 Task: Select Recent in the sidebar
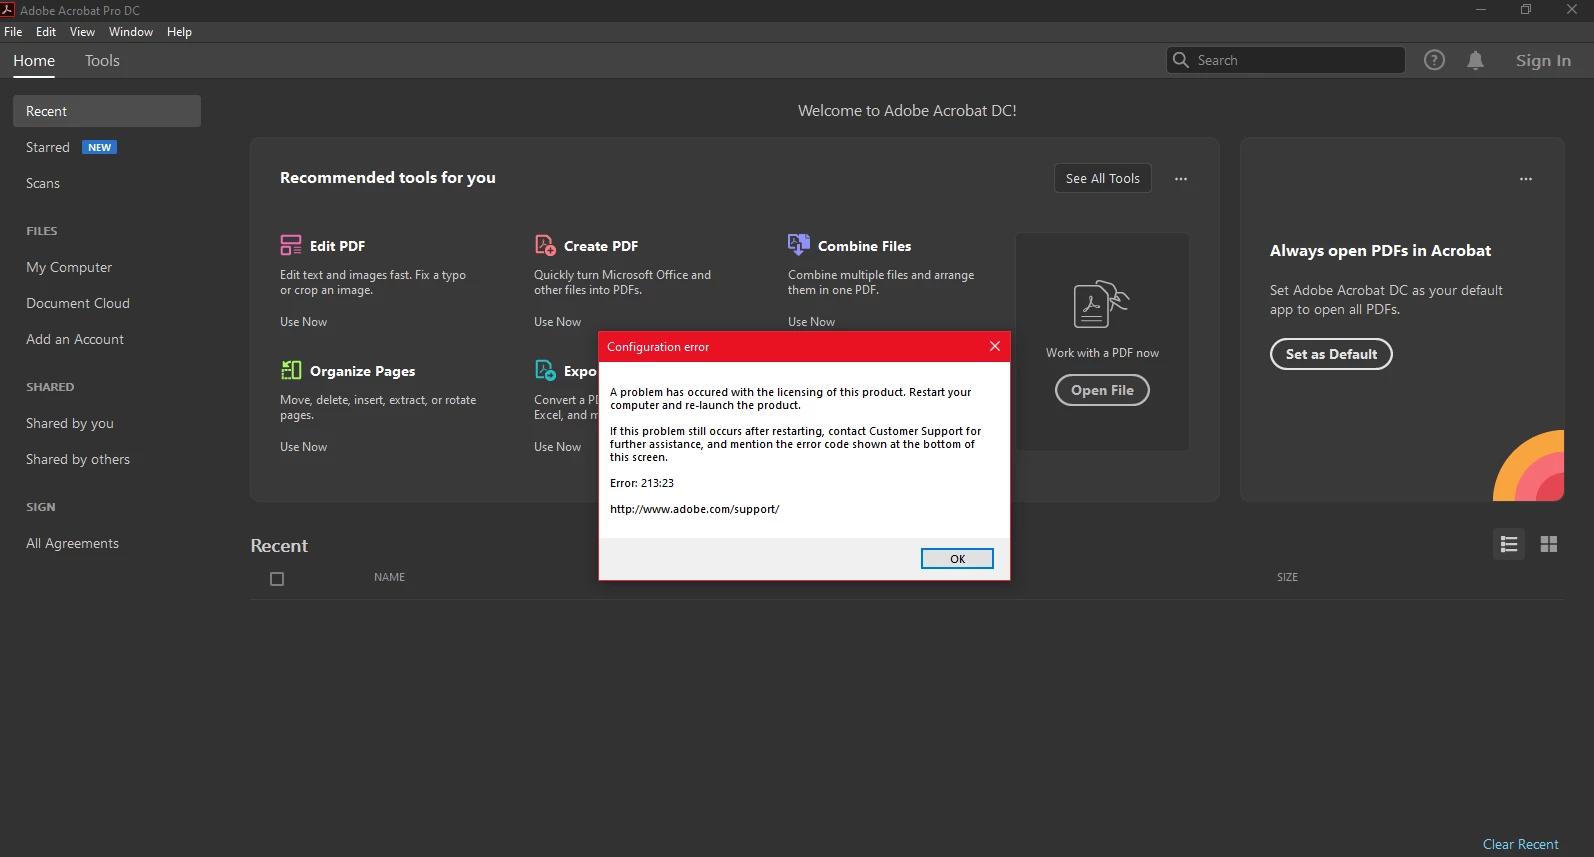coord(107,111)
